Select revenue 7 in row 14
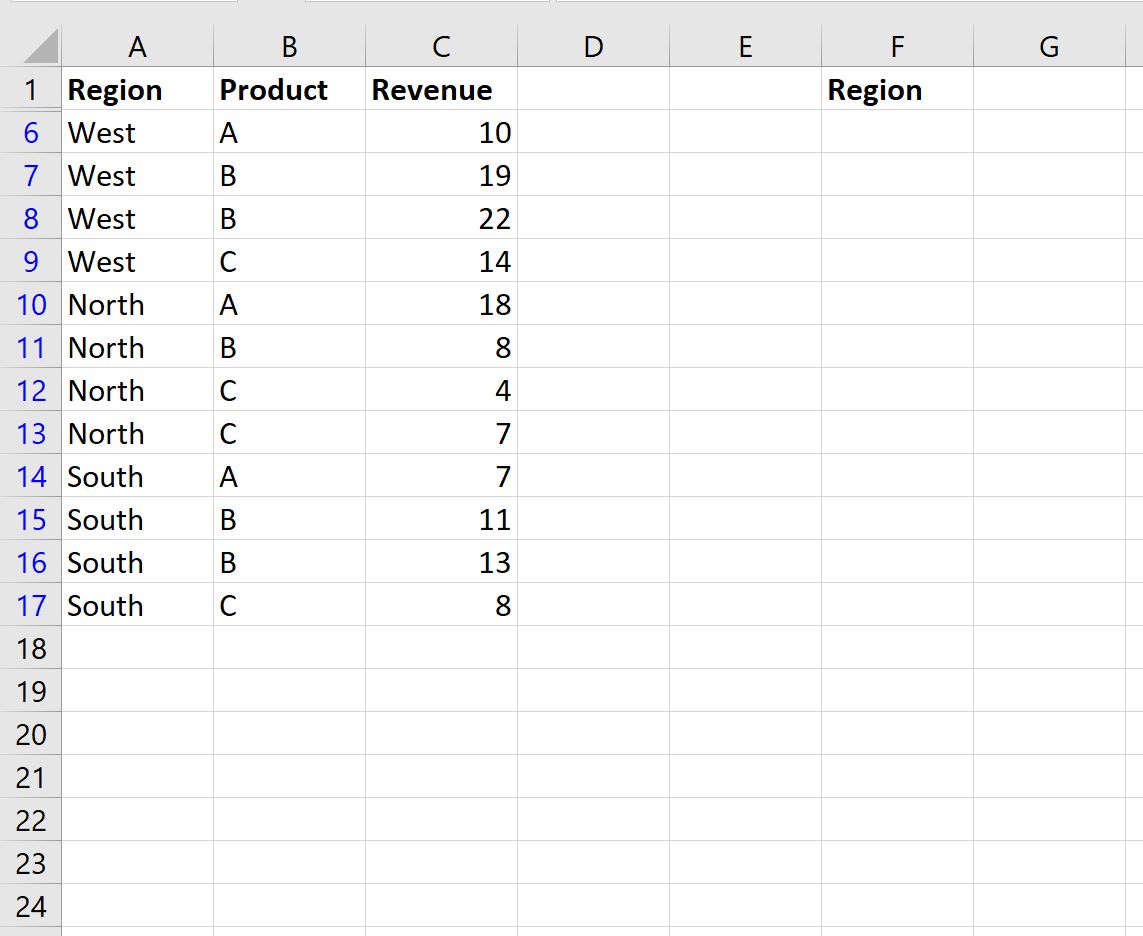Screen dimensions: 1143x936 tap(441, 476)
